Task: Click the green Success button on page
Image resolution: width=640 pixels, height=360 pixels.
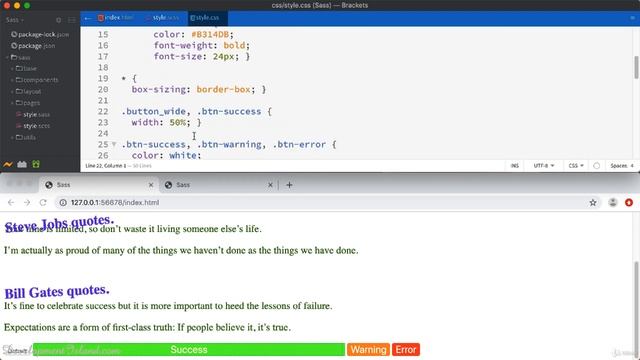Action: click(189, 350)
